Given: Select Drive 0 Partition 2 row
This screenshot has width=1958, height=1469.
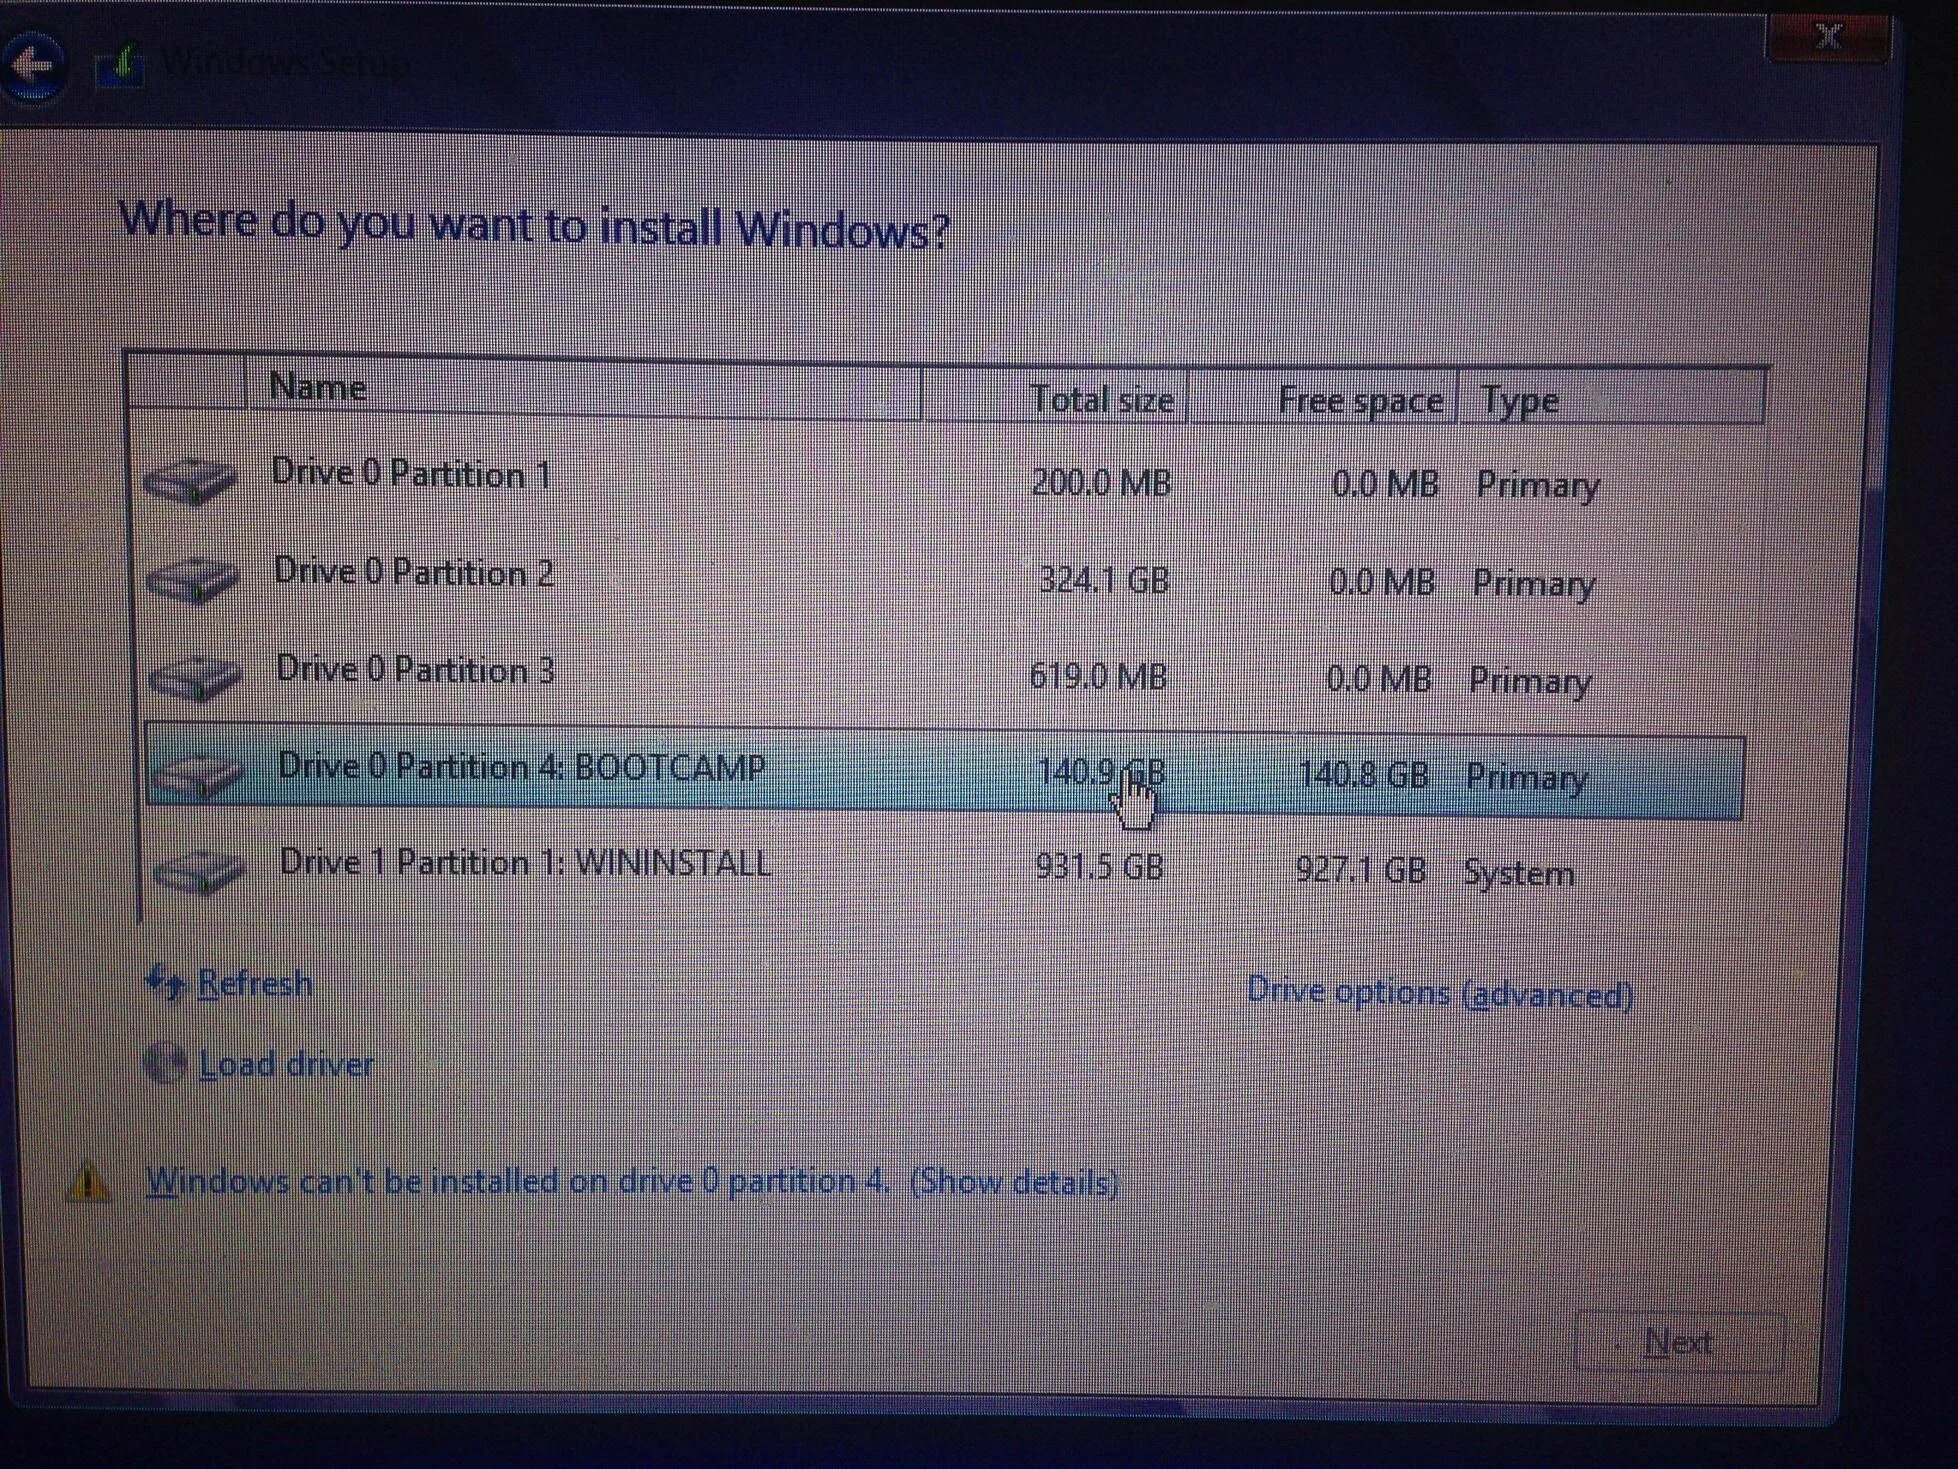Looking at the screenshot, I should pos(414,573).
